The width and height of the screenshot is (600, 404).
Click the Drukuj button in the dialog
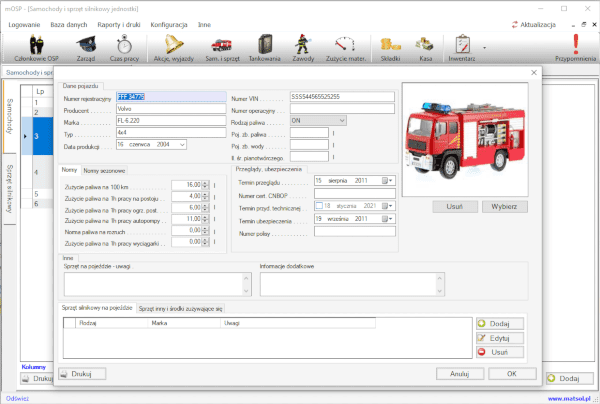pos(82,374)
